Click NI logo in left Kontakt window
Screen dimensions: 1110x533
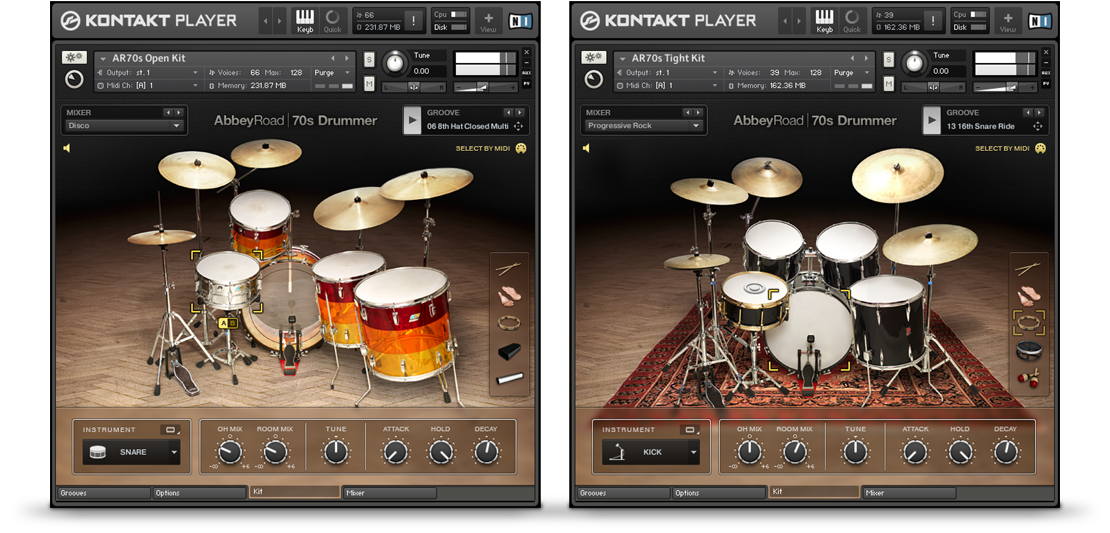click(x=520, y=21)
